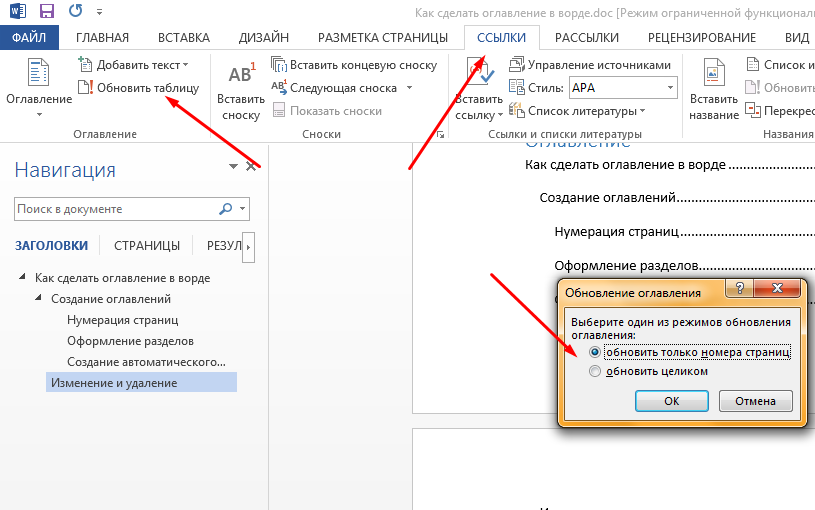
Task: Click the Перекрестная ссылка icon
Action: tap(753, 110)
